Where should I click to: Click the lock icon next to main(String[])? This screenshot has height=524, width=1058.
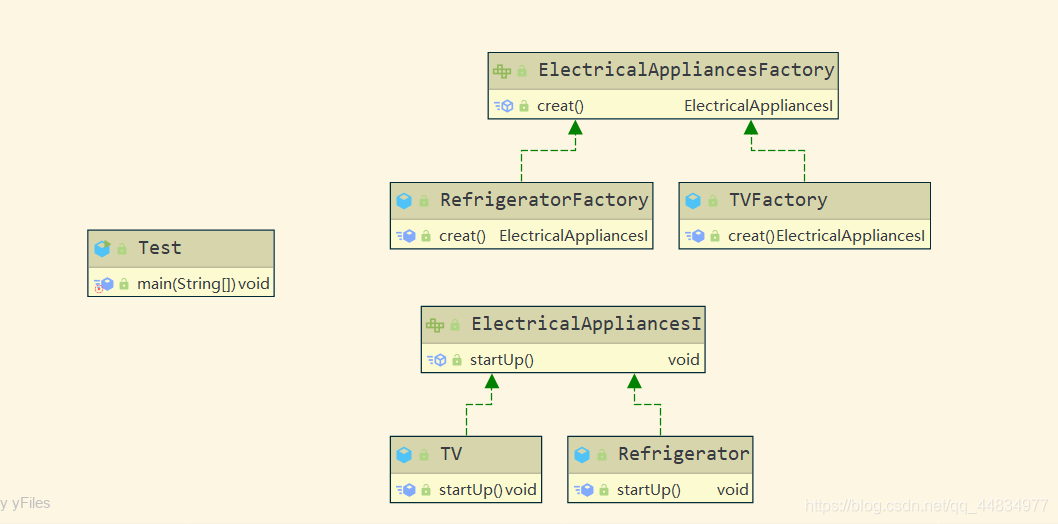point(124,285)
